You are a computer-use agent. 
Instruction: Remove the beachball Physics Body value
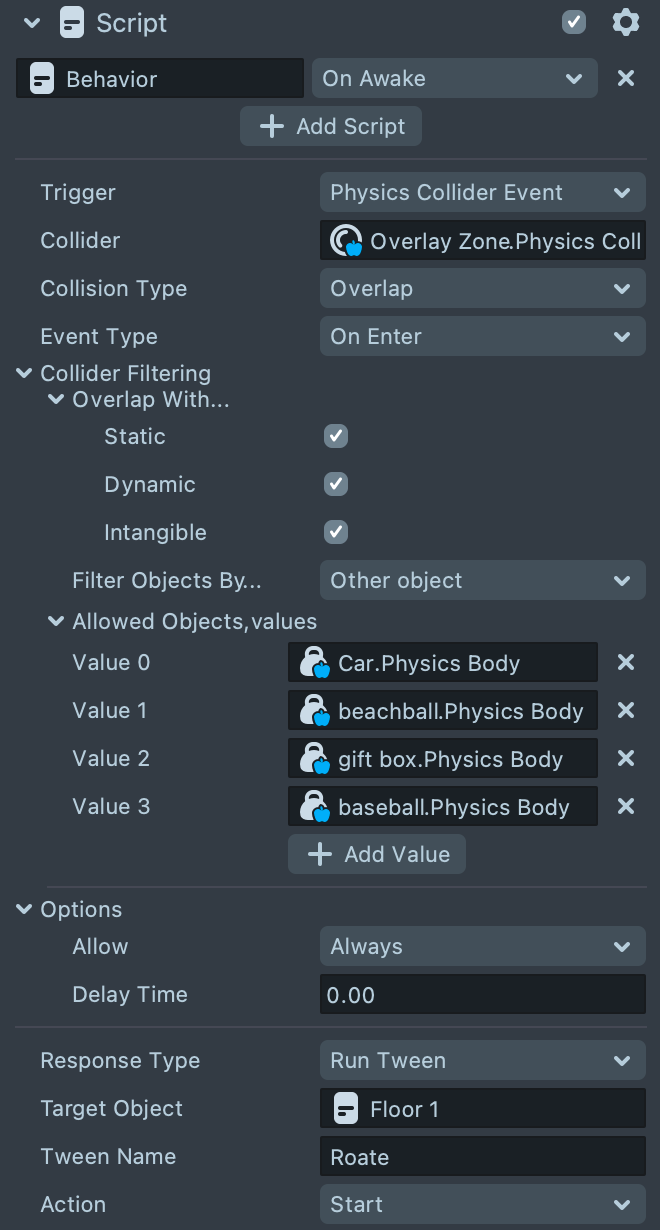pyautogui.click(x=626, y=710)
